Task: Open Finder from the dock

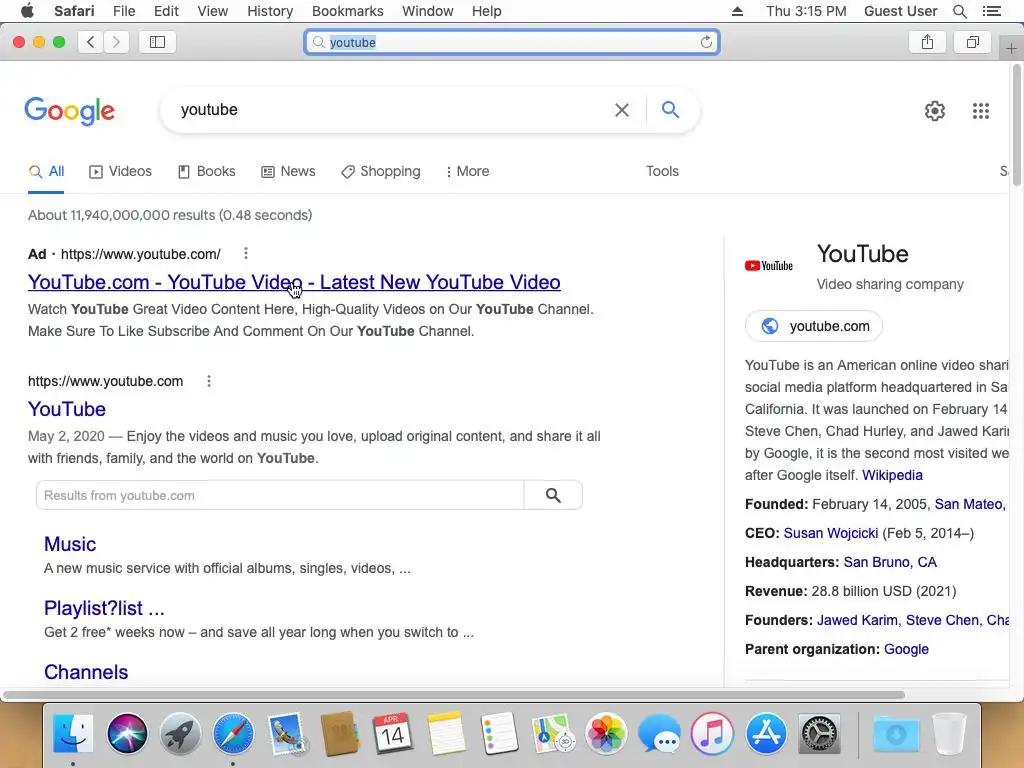Action: tap(73, 733)
